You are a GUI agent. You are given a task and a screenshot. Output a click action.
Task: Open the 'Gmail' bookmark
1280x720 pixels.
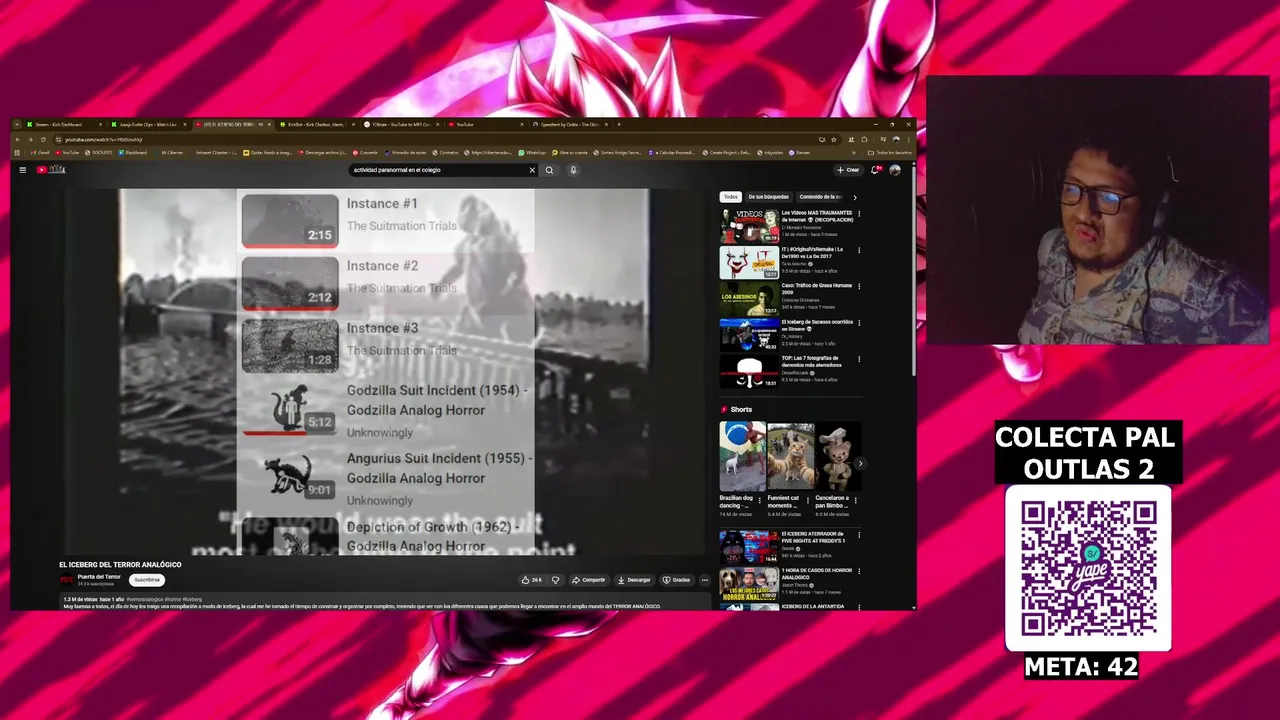41,152
